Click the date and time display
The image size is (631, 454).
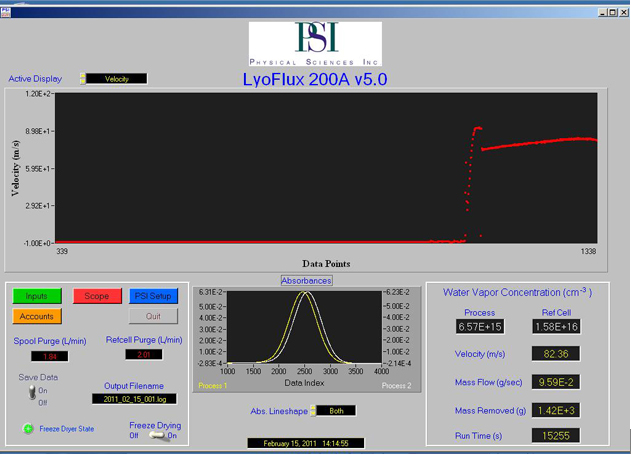pos(306,444)
